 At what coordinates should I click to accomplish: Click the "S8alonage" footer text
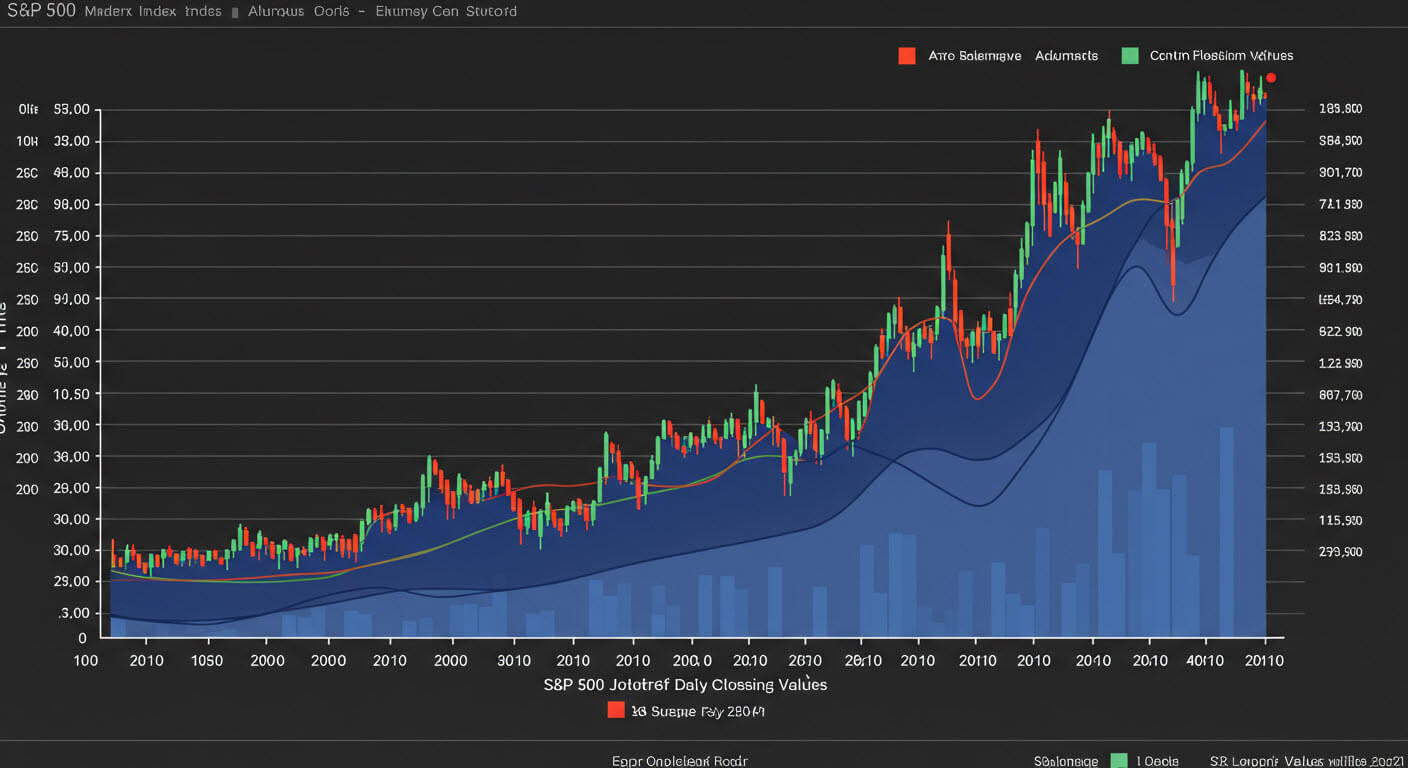1065,761
